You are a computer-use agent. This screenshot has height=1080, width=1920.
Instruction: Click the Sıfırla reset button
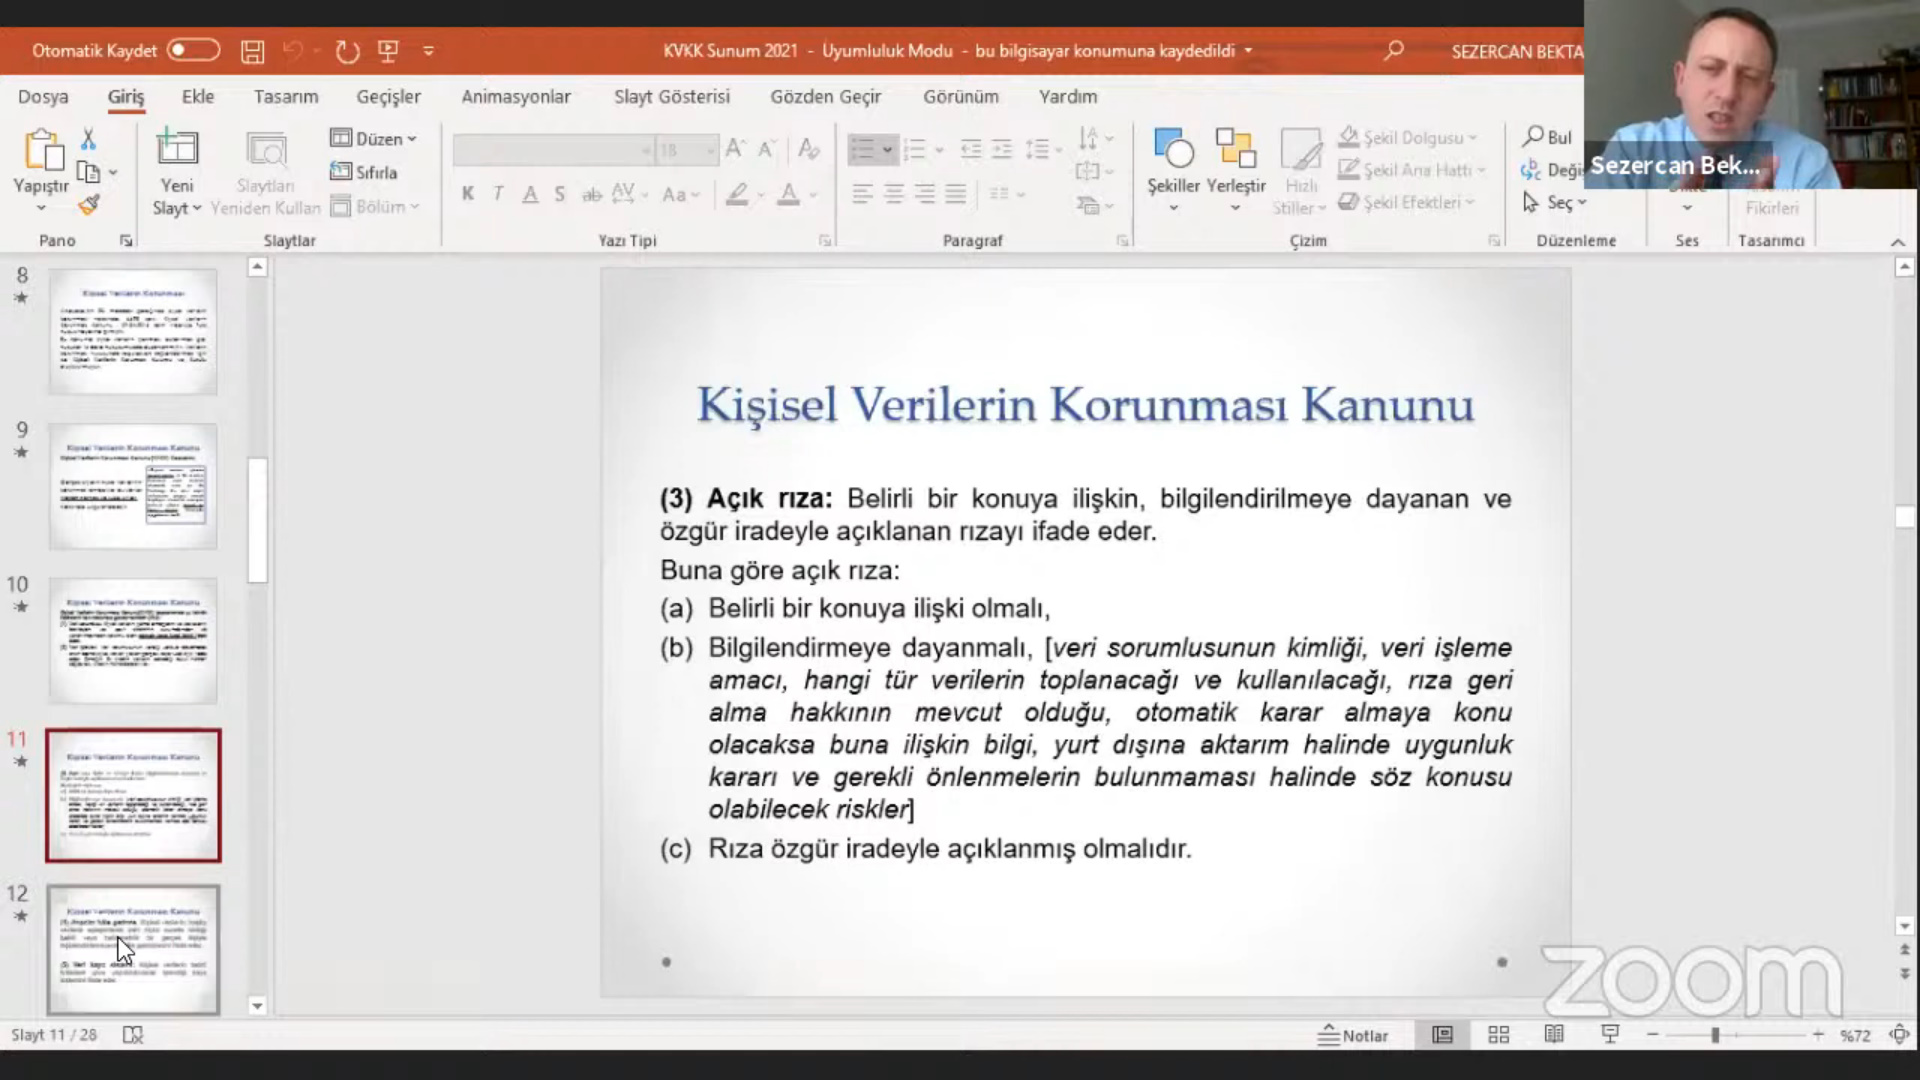(364, 172)
